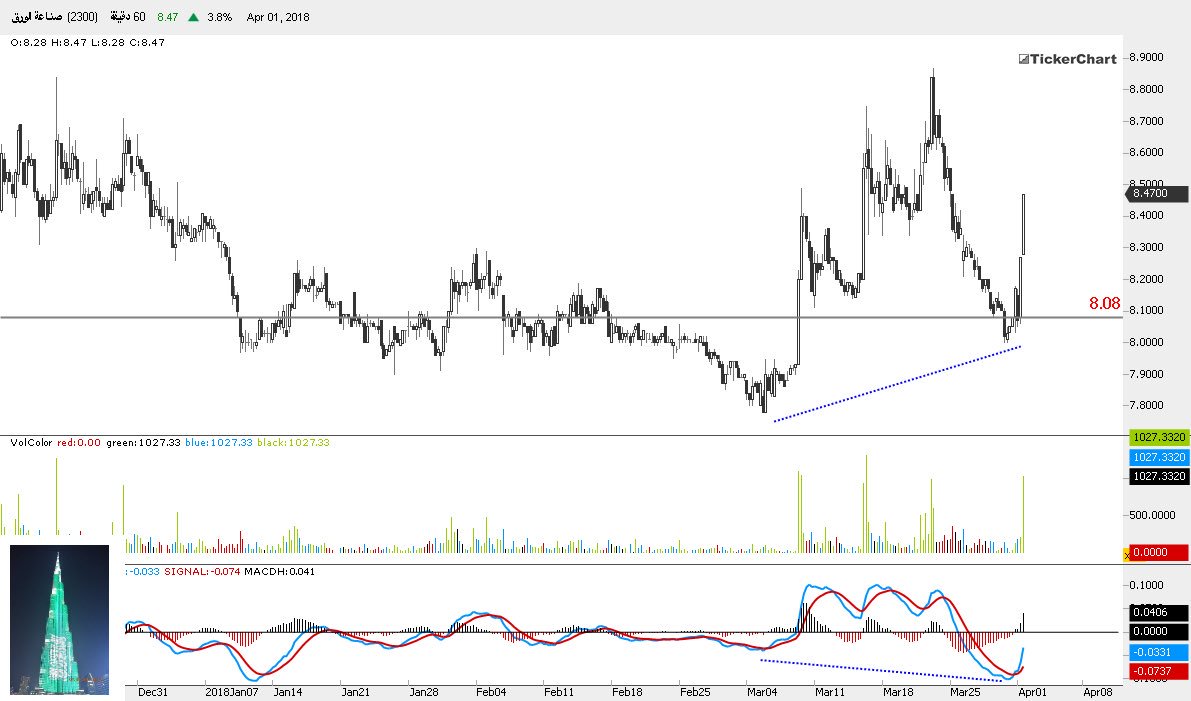Click the Feb18 date axis label
Viewport: 1191px width, 701px height.
tap(627, 692)
